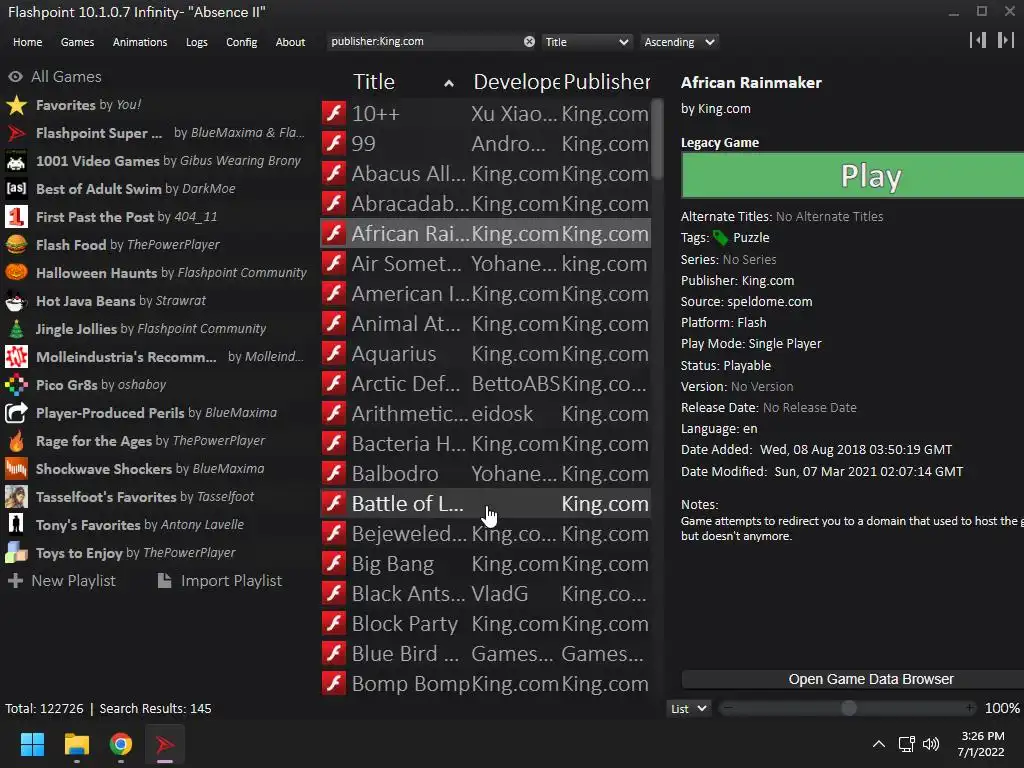
Task: Switch to the Animations tab
Action: [x=140, y=42]
